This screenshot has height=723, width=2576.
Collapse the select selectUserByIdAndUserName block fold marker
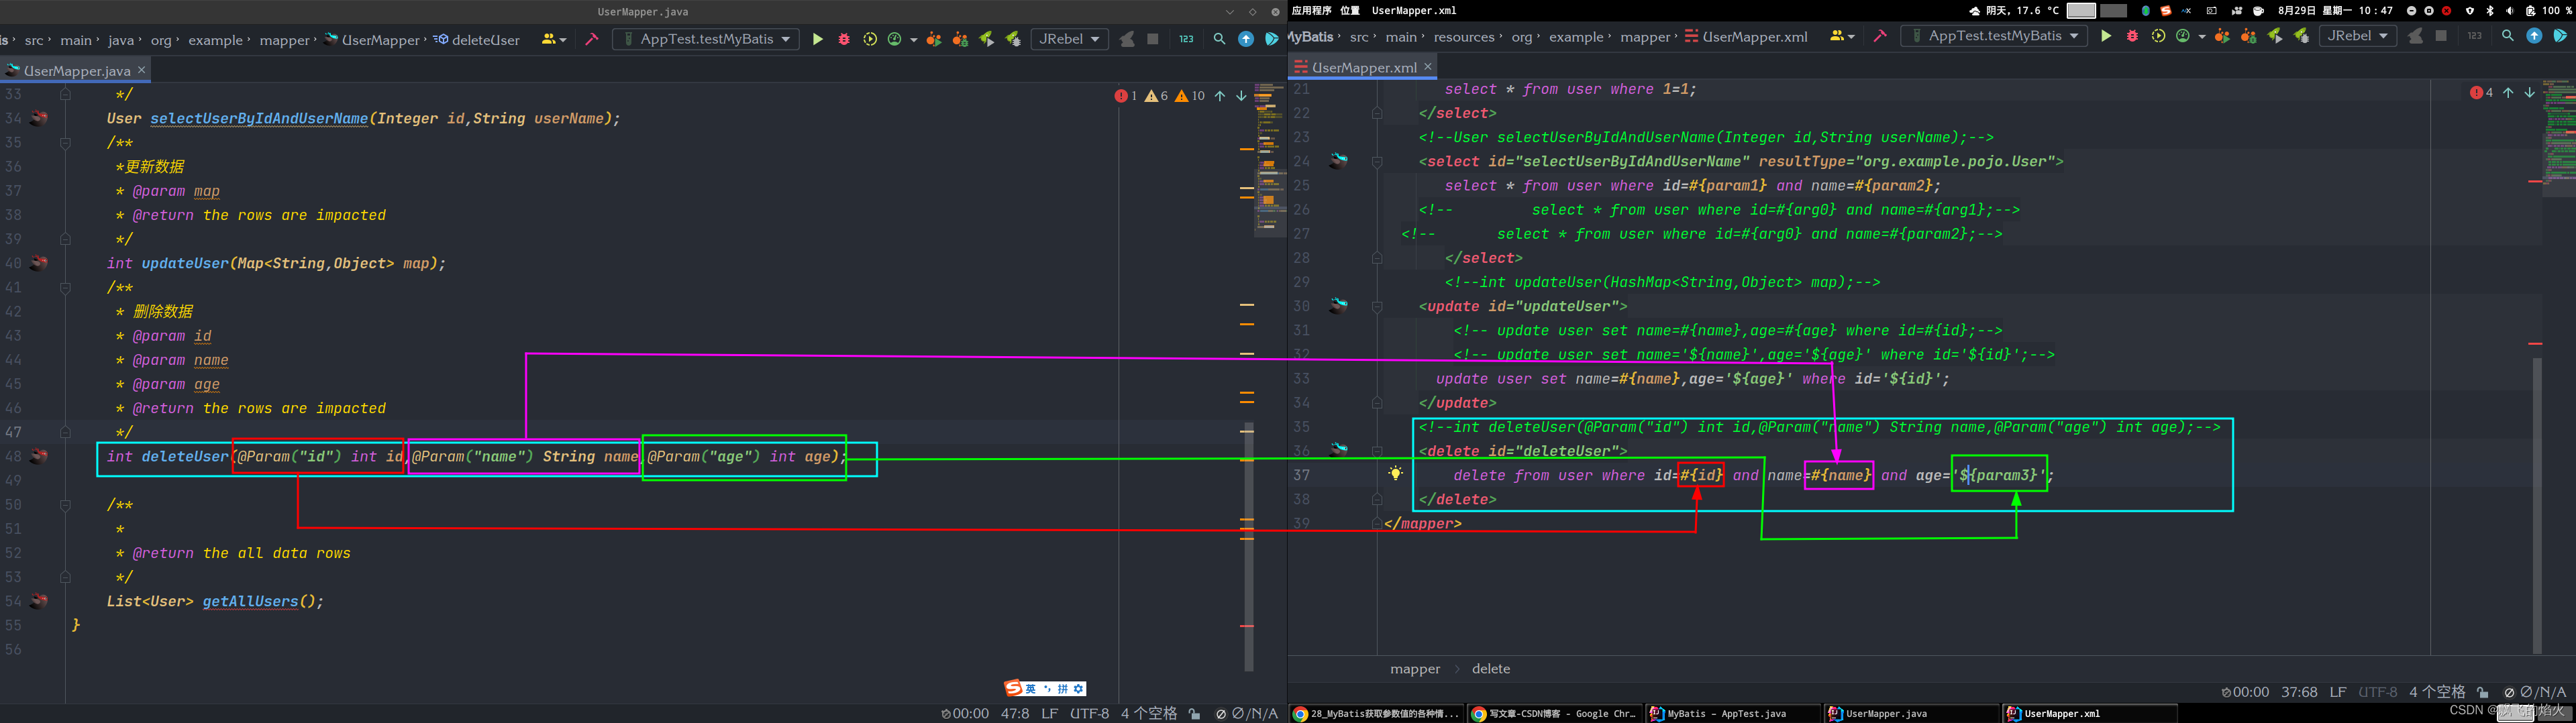click(x=1377, y=162)
